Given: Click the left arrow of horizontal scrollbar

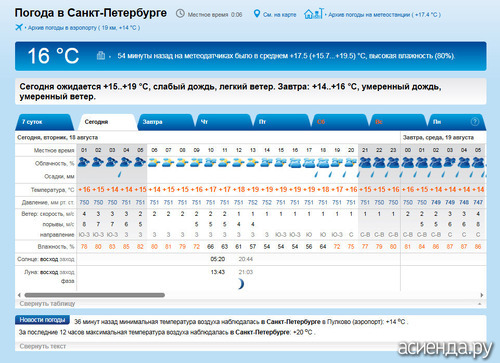Looking at the screenshot, I should (19, 295).
